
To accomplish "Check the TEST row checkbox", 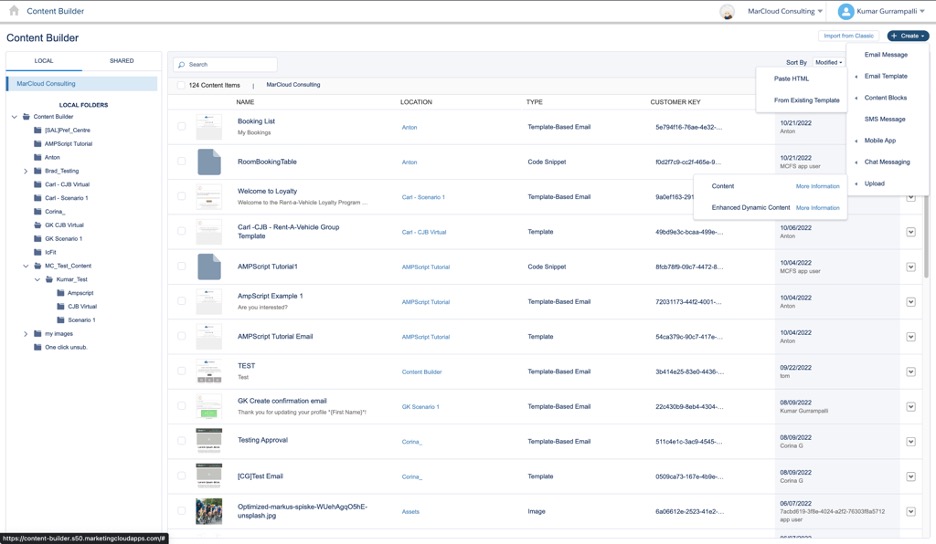I will 181,371.
